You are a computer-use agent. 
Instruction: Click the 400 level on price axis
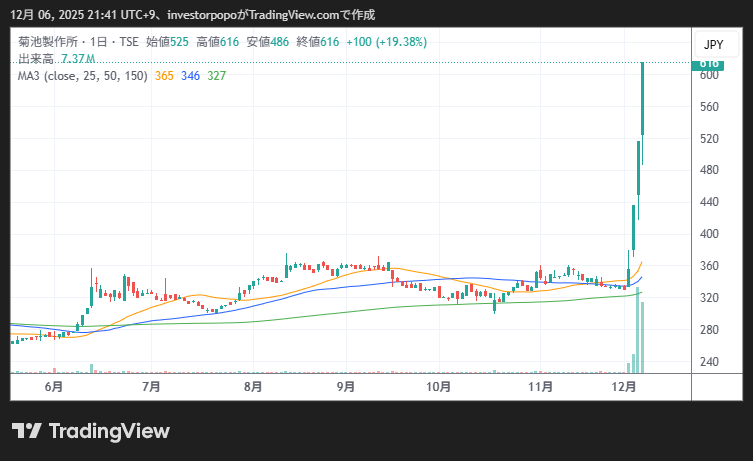[x=709, y=234]
